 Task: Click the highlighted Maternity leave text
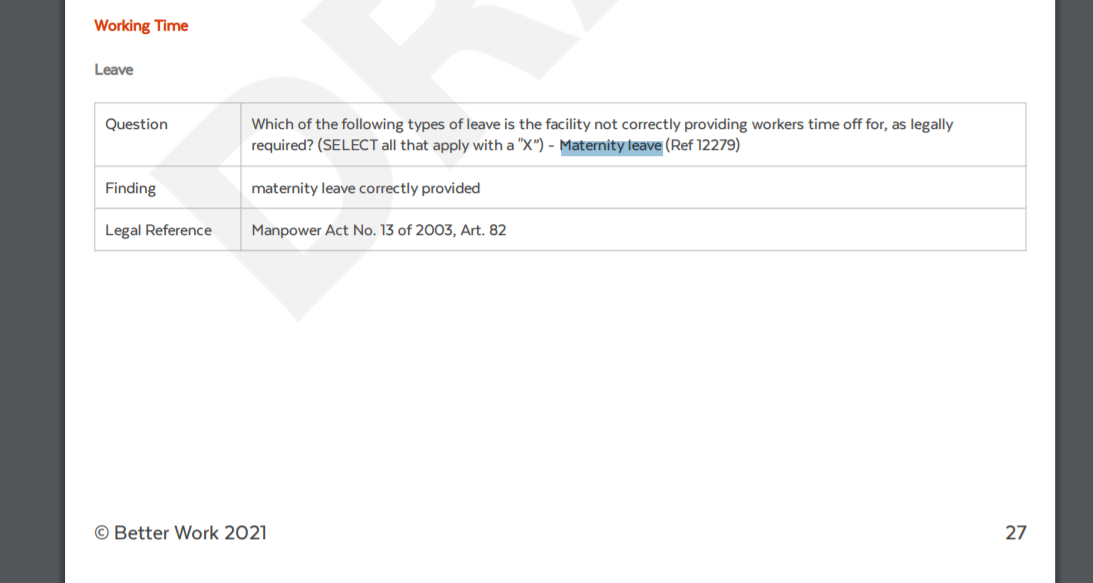pos(611,146)
